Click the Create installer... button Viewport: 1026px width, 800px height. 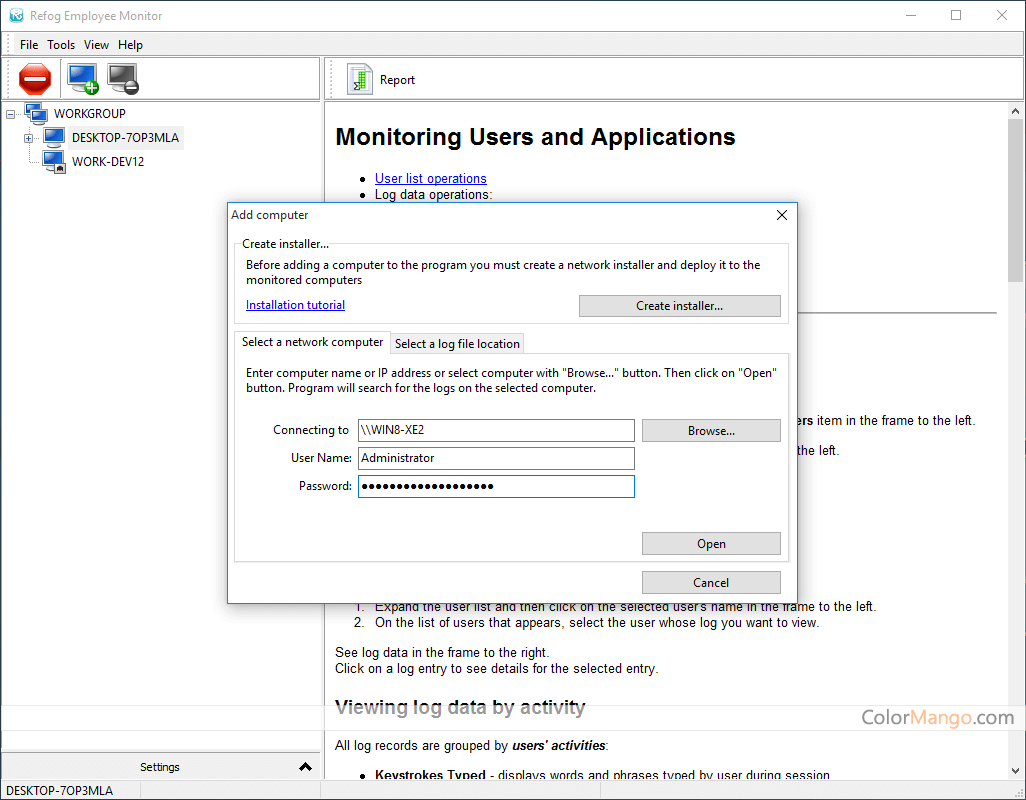pos(679,306)
